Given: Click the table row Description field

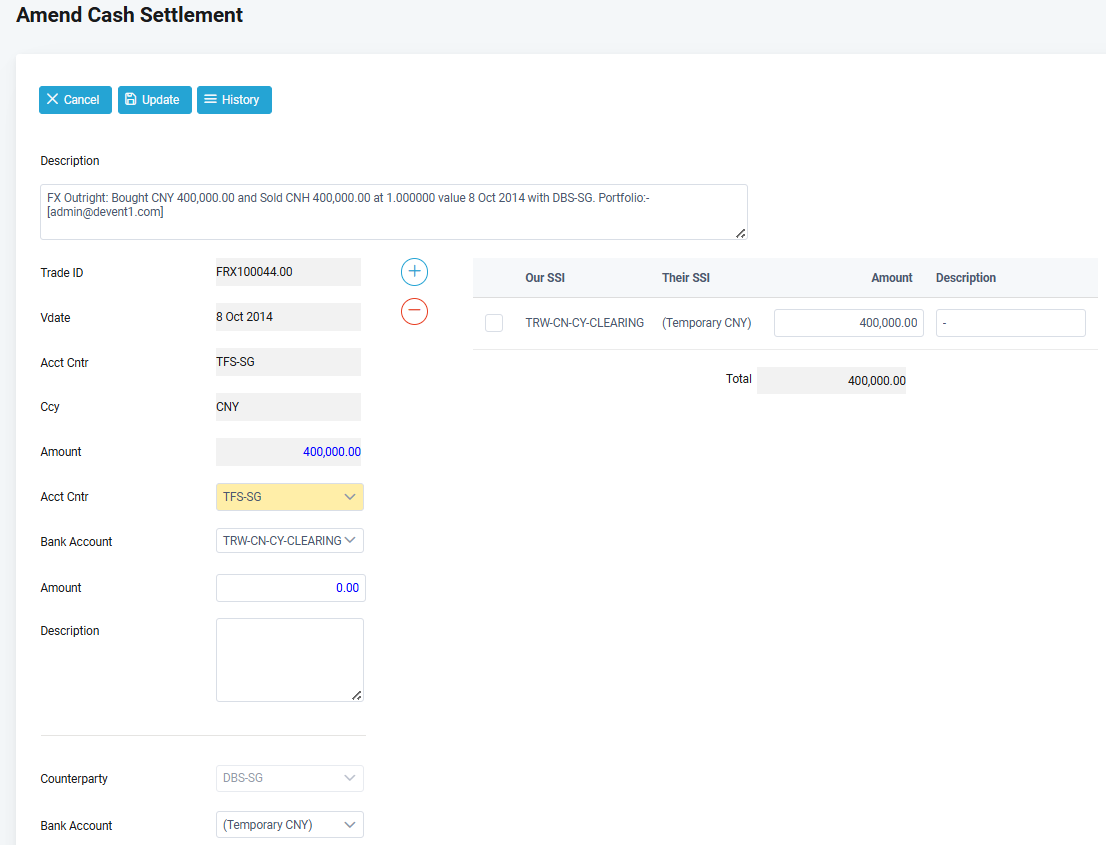Looking at the screenshot, I should point(1010,323).
